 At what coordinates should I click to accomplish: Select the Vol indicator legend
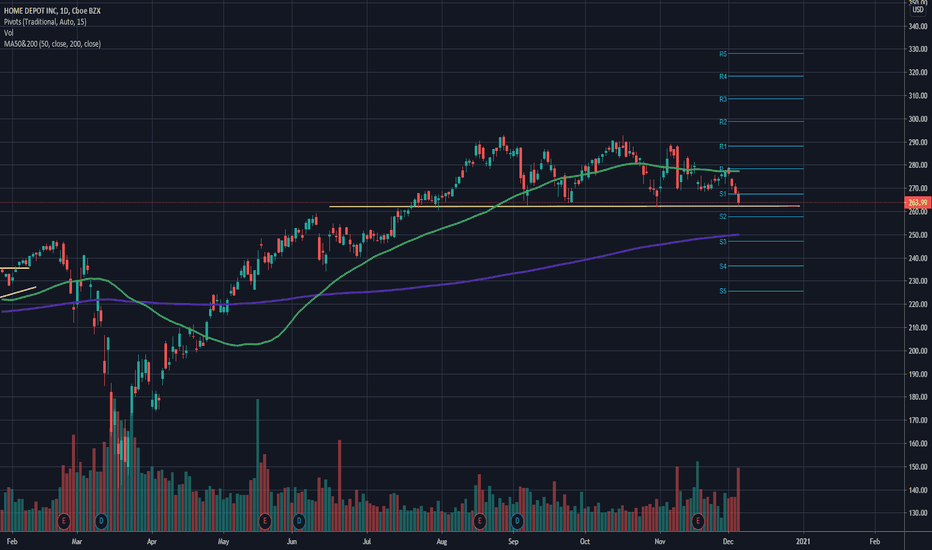8,33
